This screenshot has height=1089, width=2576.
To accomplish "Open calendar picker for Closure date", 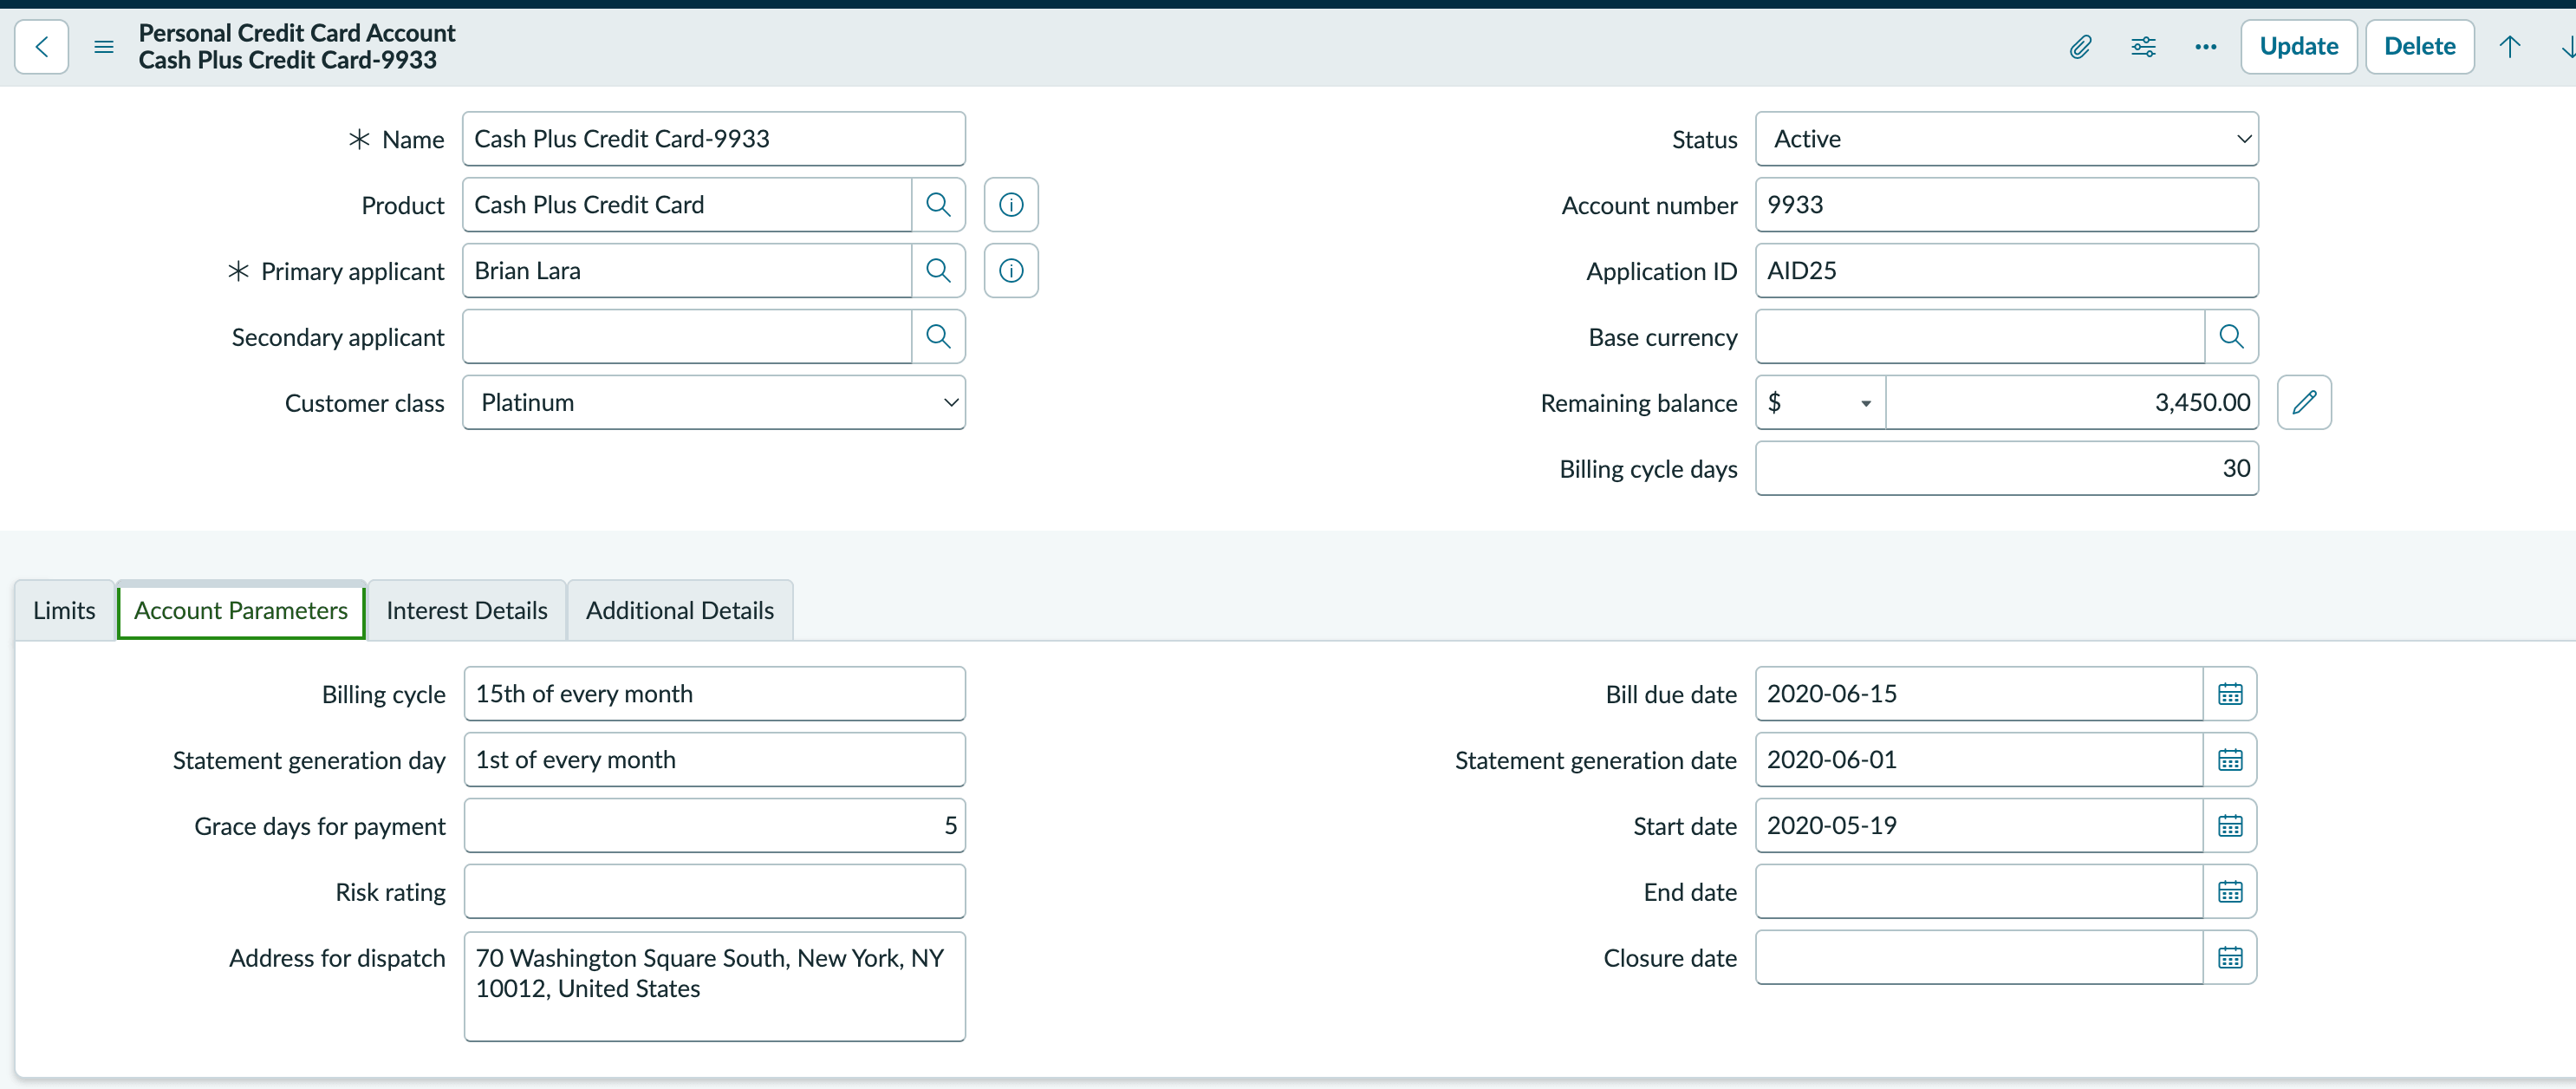I will 2229,958.
